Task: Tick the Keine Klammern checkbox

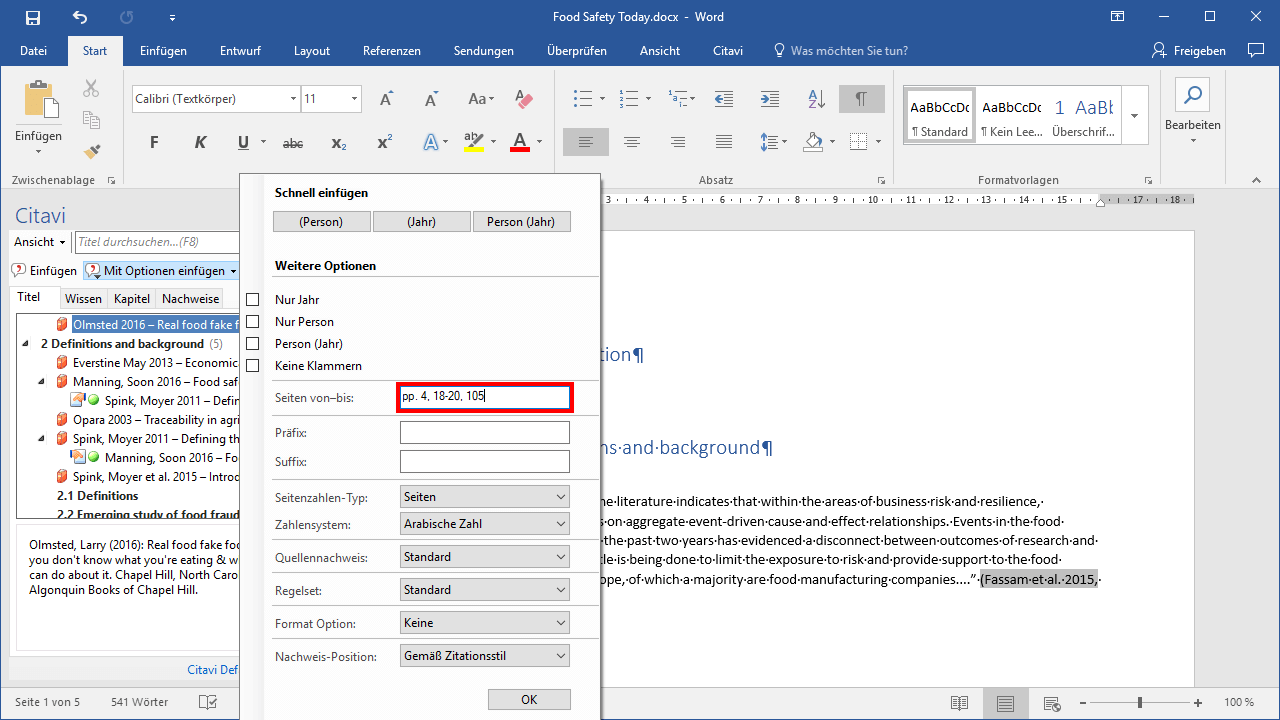Action: (253, 366)
